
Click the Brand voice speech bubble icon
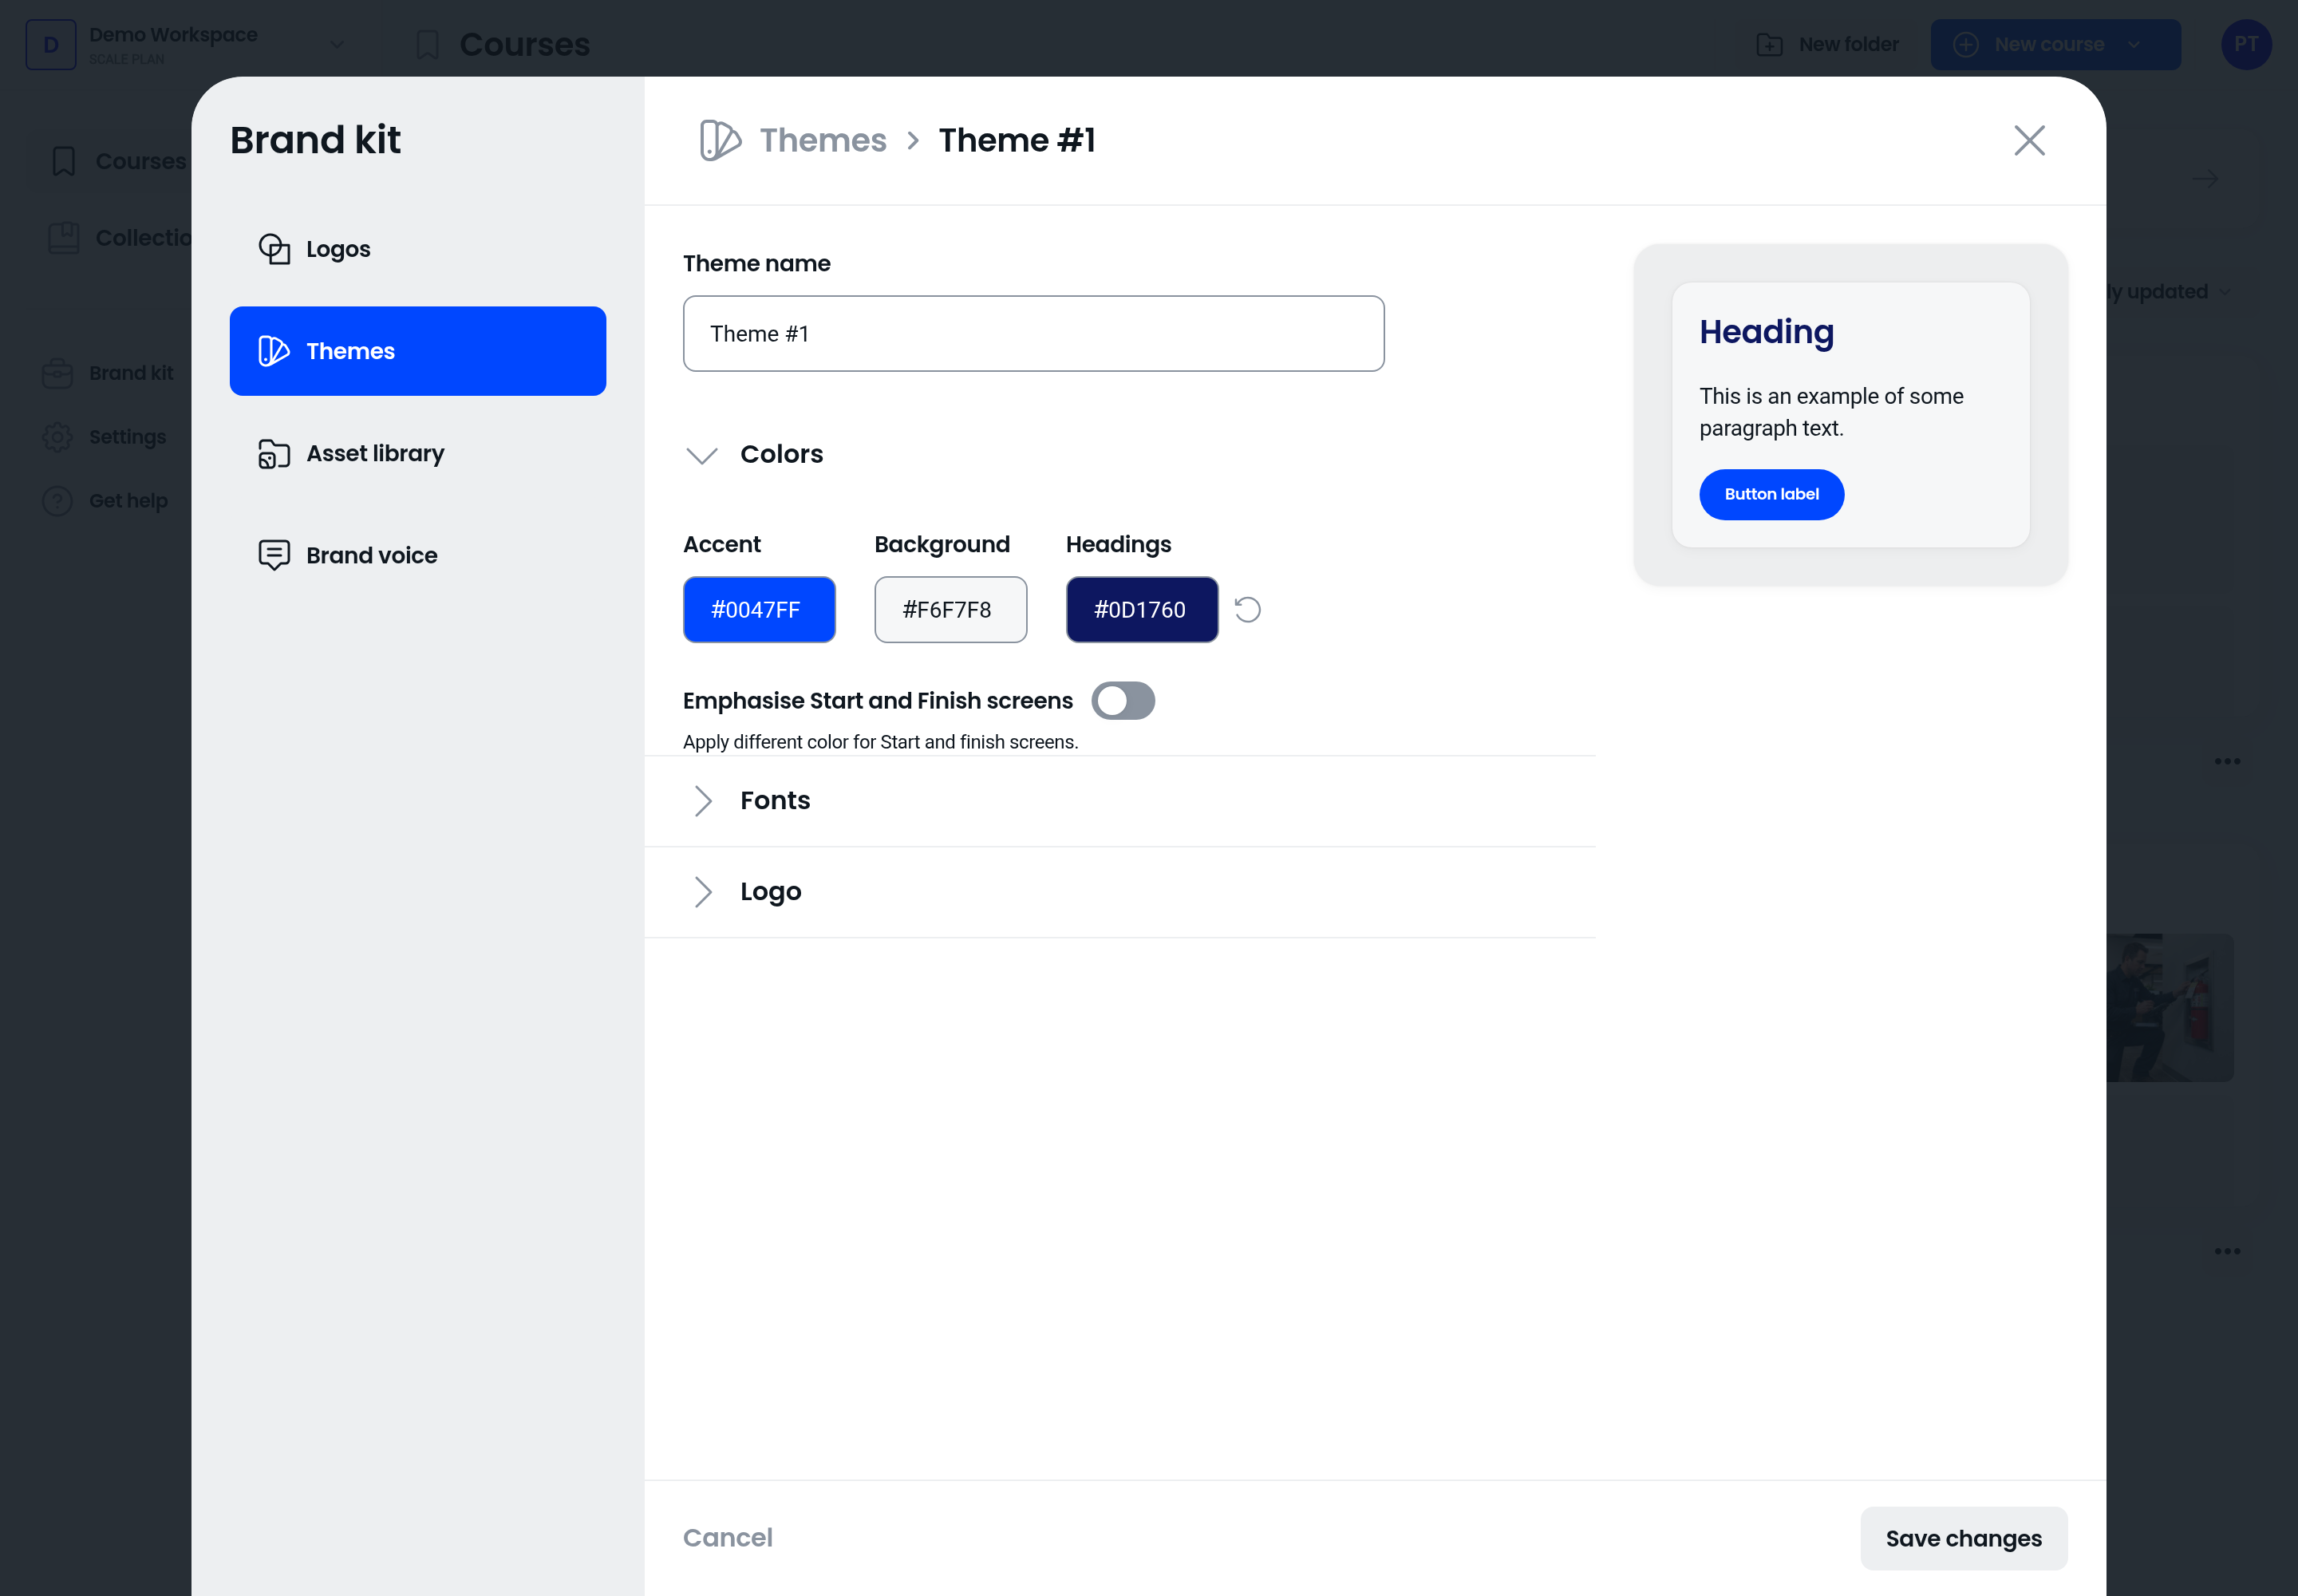pyautogui.click(x=274, y=555)
